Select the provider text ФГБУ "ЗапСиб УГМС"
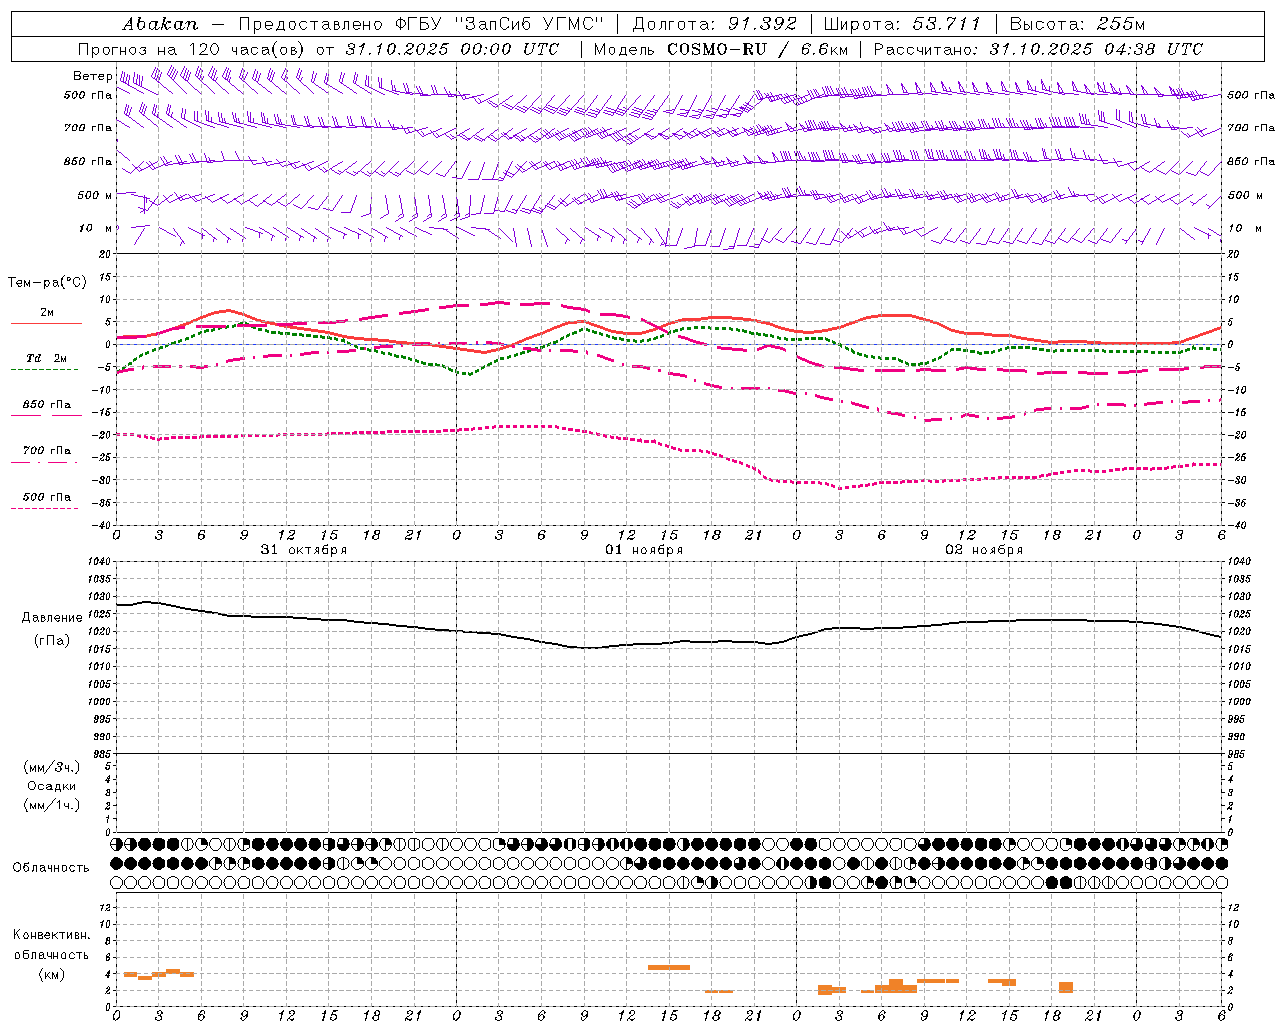 (x=500, y=24)
